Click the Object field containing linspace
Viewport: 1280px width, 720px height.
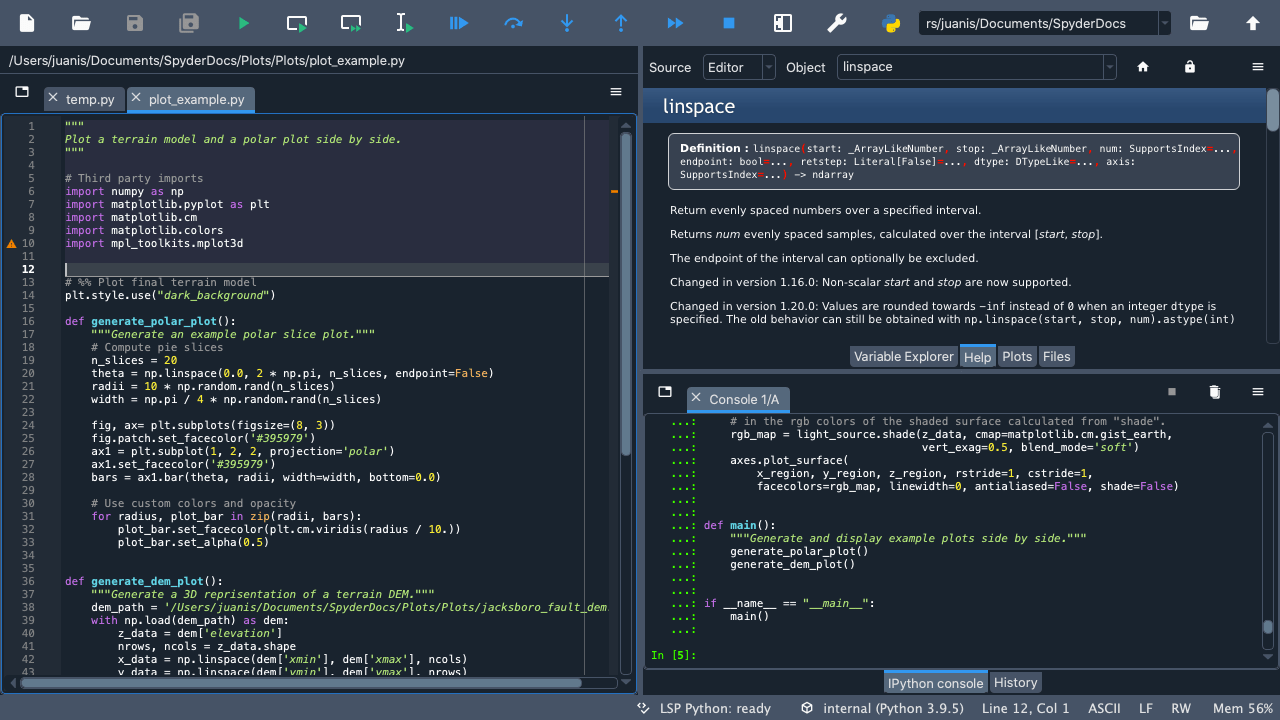pos(970,67)
